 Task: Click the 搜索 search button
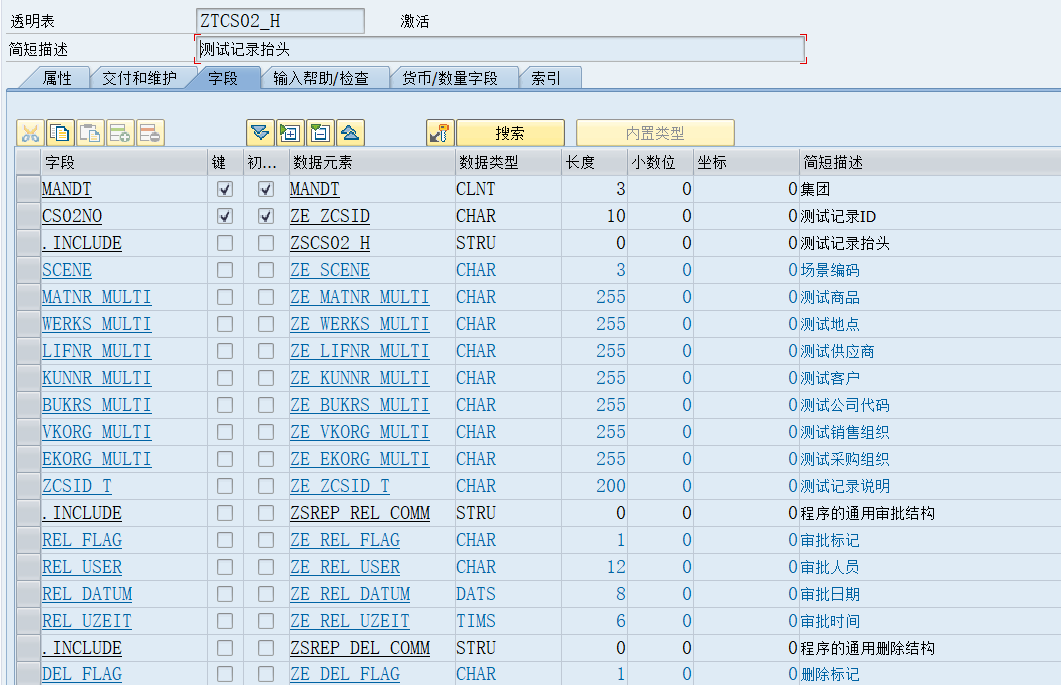click(510, 133)
